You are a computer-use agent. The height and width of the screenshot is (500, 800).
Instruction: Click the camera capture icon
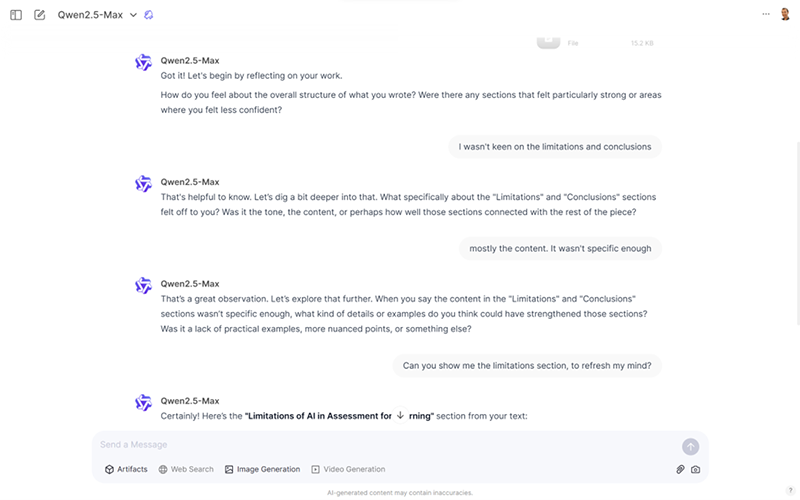695,469
